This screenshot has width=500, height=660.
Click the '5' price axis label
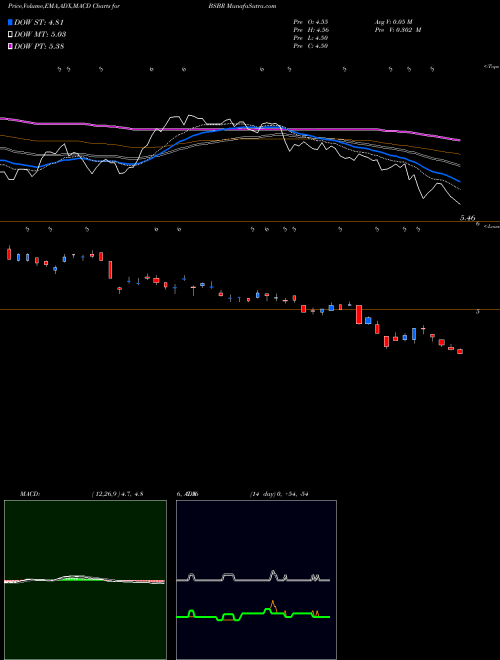tap(478, 311)
